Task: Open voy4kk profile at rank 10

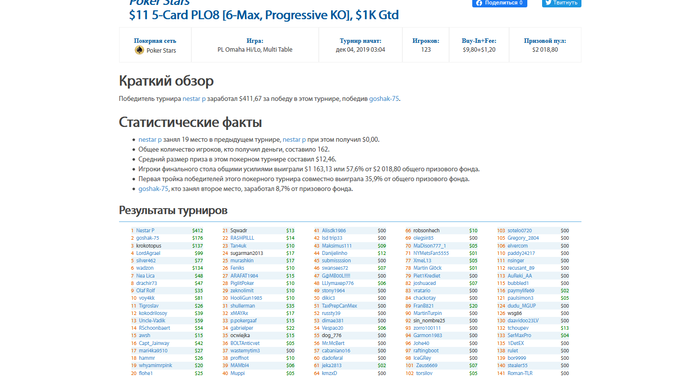Action: click(146, 298)
